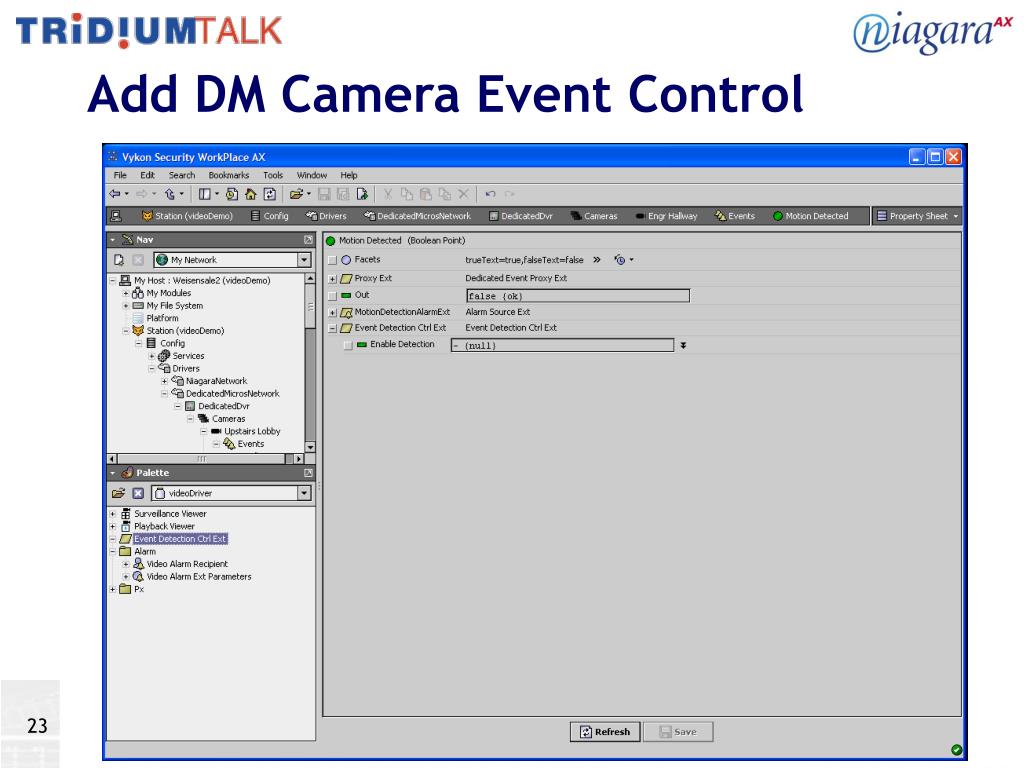
Task: Toggle the Out row selection box
Action: pos(332,296)
